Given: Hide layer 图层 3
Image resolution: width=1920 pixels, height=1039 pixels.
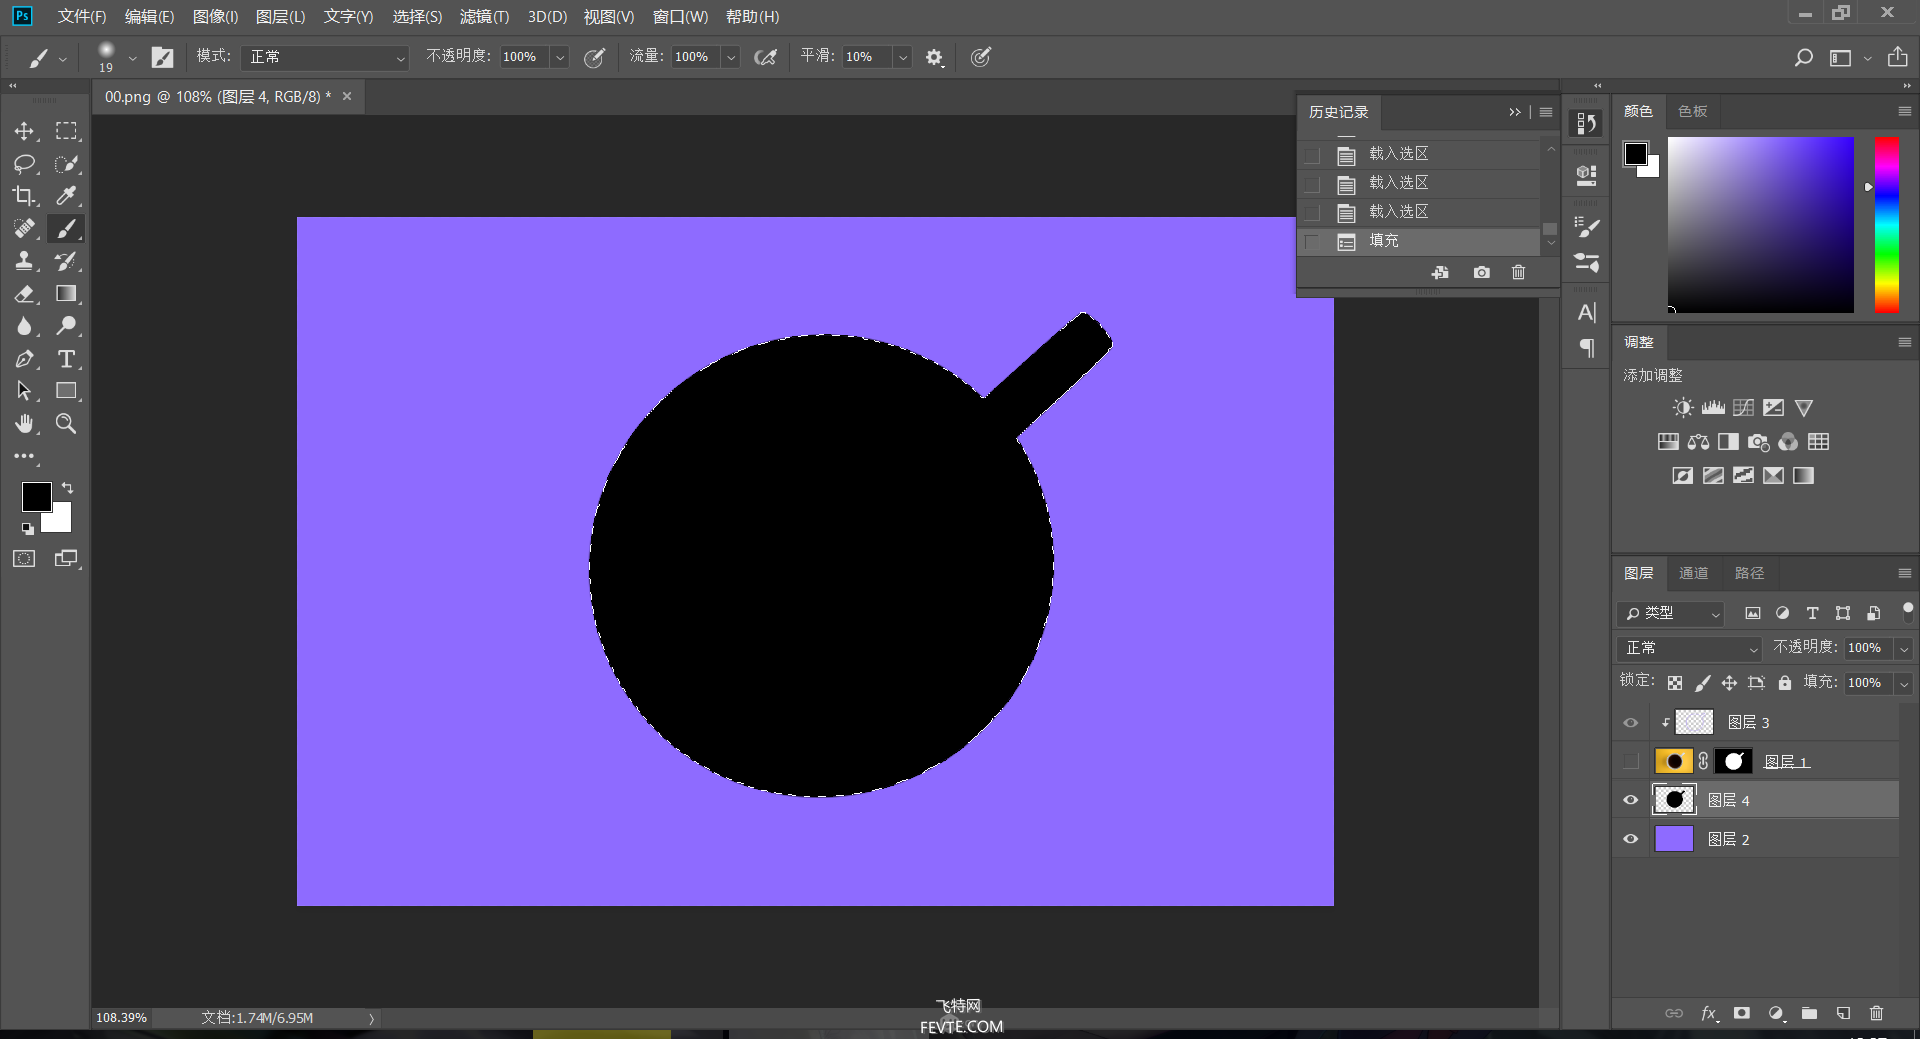Looking at the screenshot, I should (x=1631, y=722).
